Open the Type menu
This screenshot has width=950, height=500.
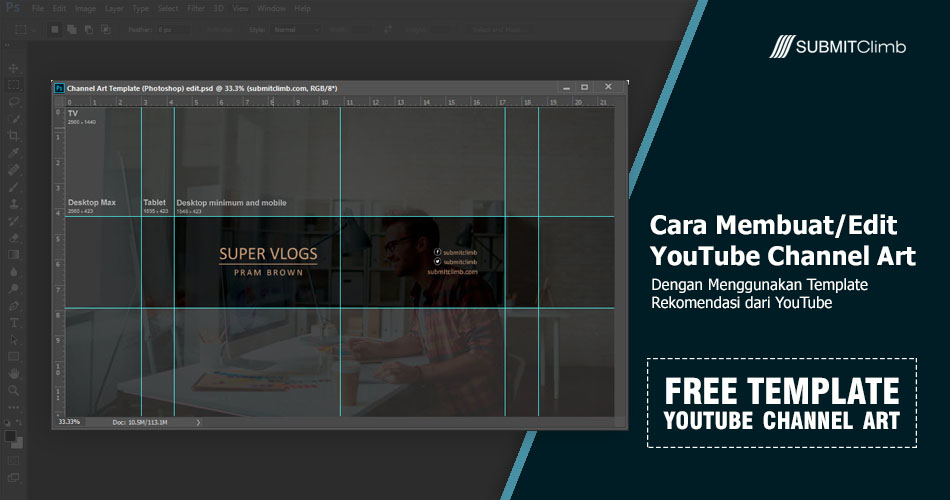coord(141,8)
